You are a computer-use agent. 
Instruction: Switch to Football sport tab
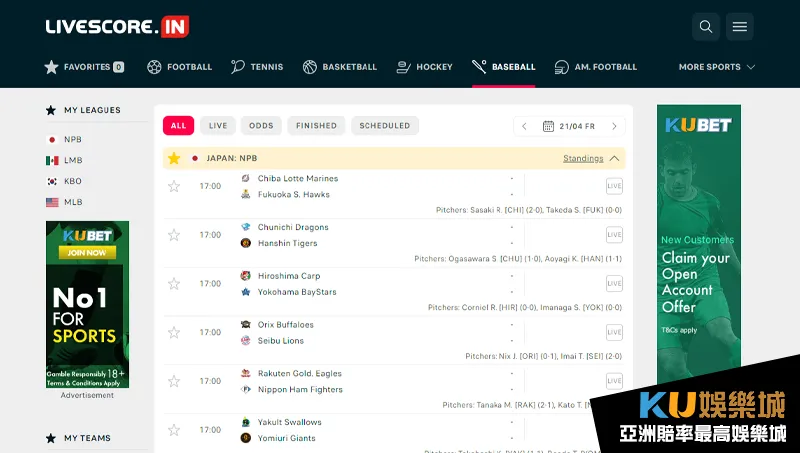180,67
